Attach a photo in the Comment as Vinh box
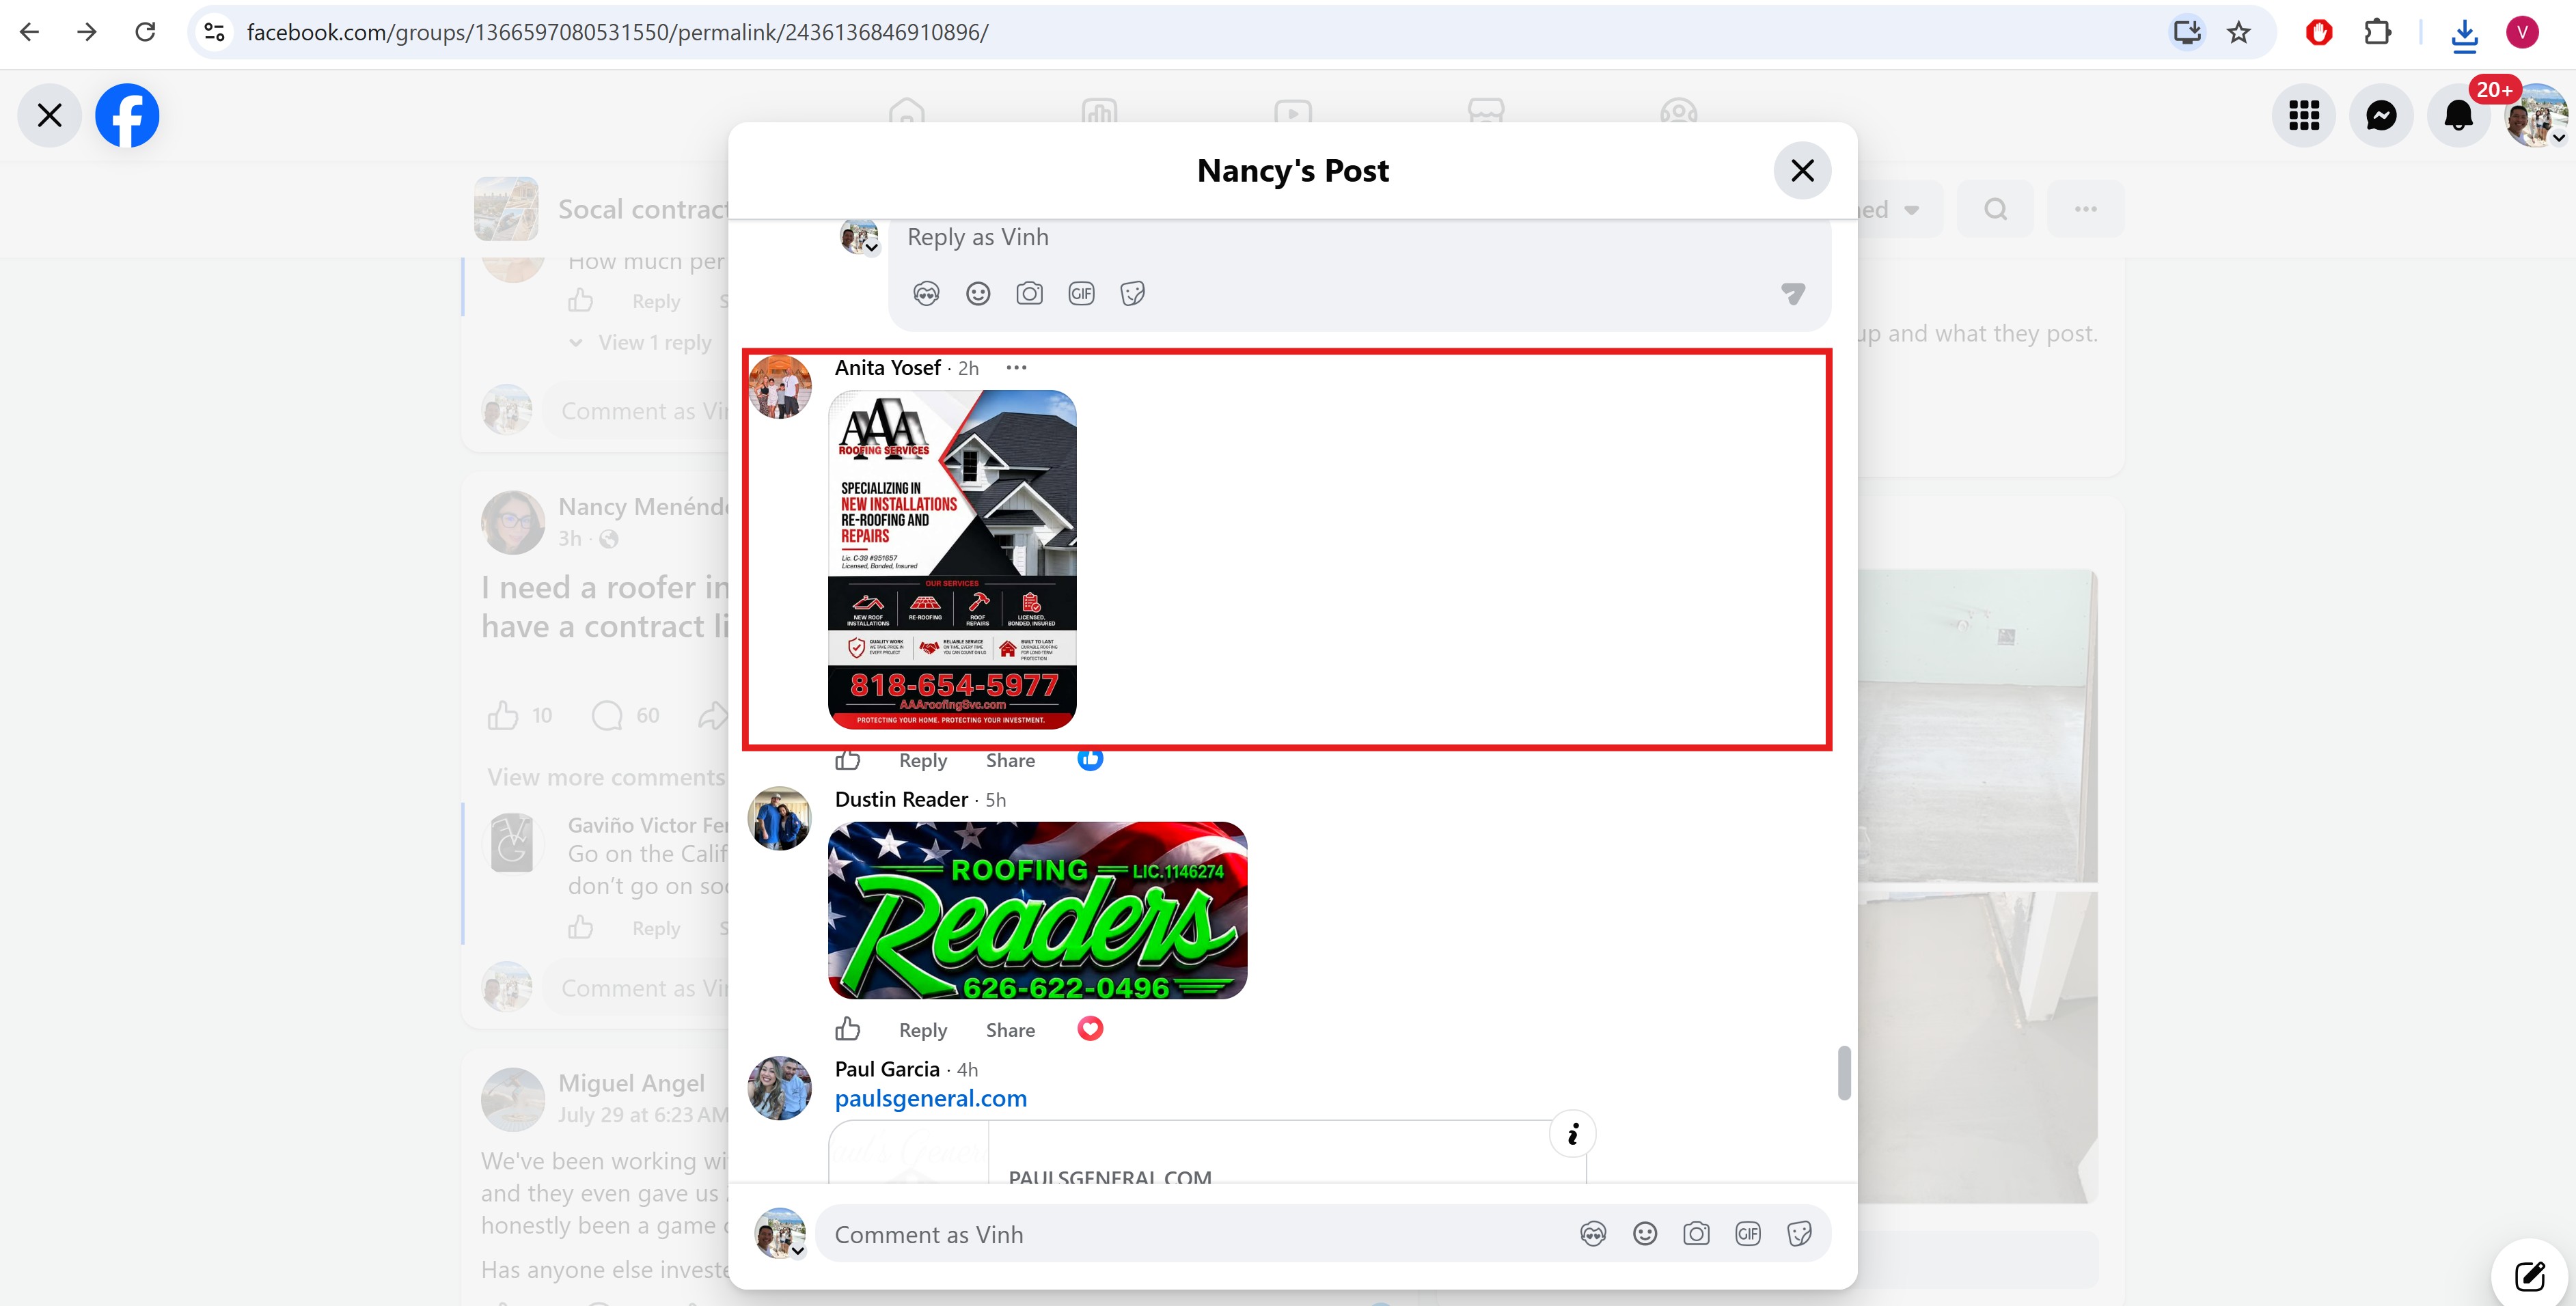Screen dimensions: 2576x1306 point(1696,1234)
